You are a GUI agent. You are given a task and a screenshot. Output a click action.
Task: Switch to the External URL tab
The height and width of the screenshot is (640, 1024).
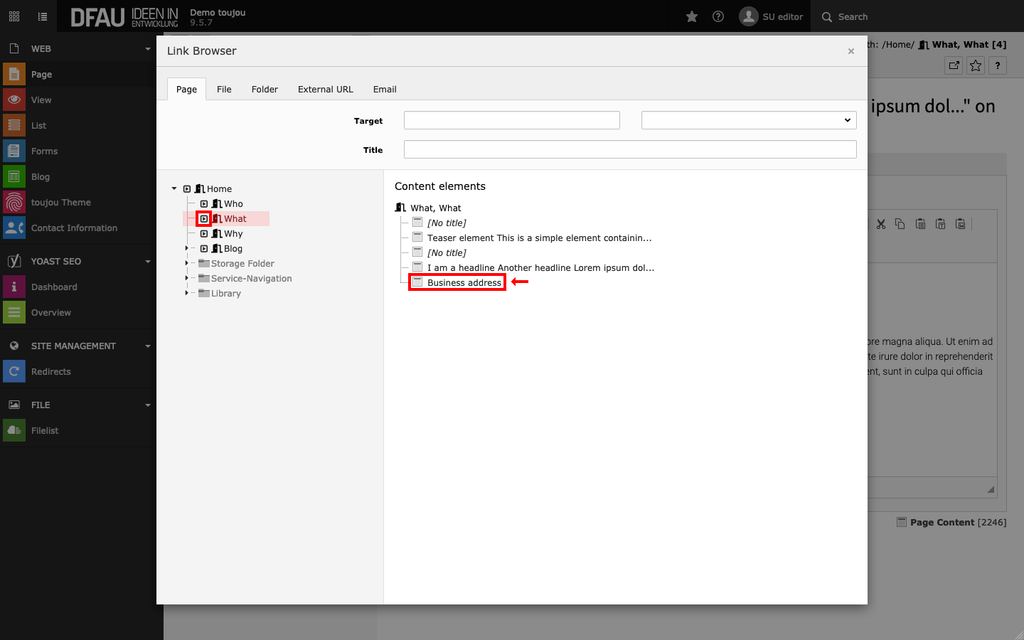[325, 89]
